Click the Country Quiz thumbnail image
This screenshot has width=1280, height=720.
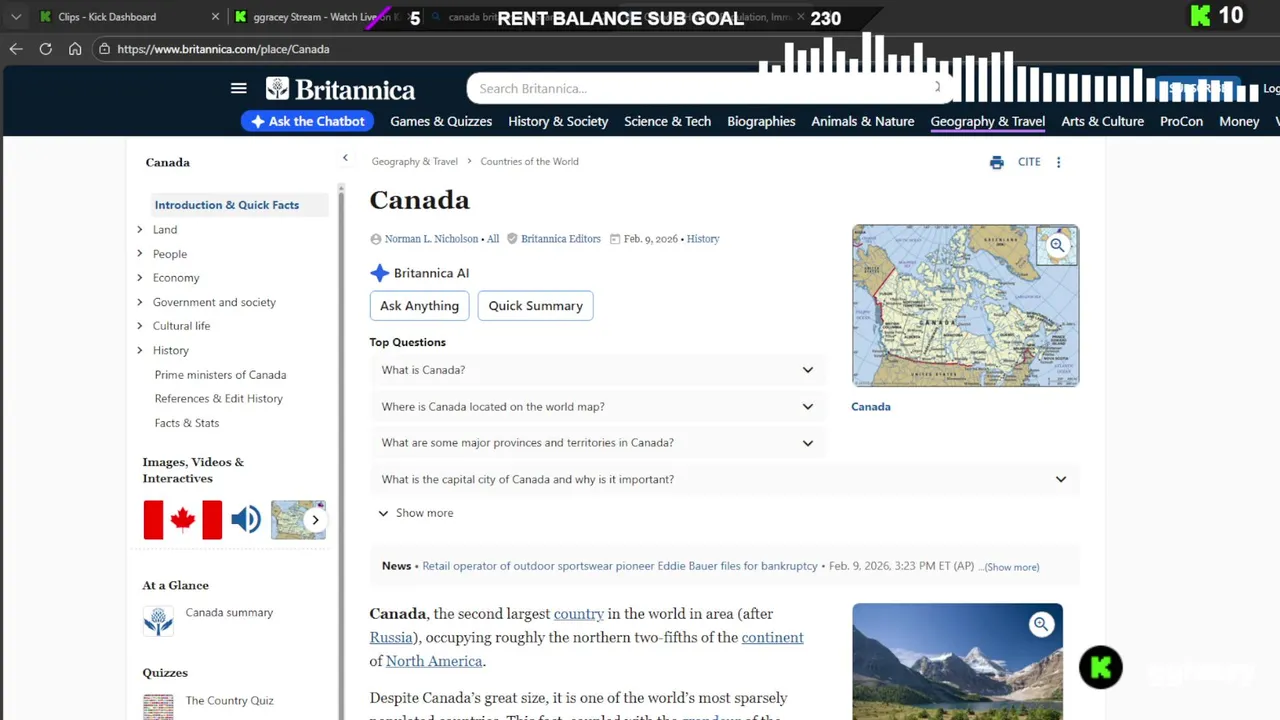pyautogui.click(x=158, y=706)
